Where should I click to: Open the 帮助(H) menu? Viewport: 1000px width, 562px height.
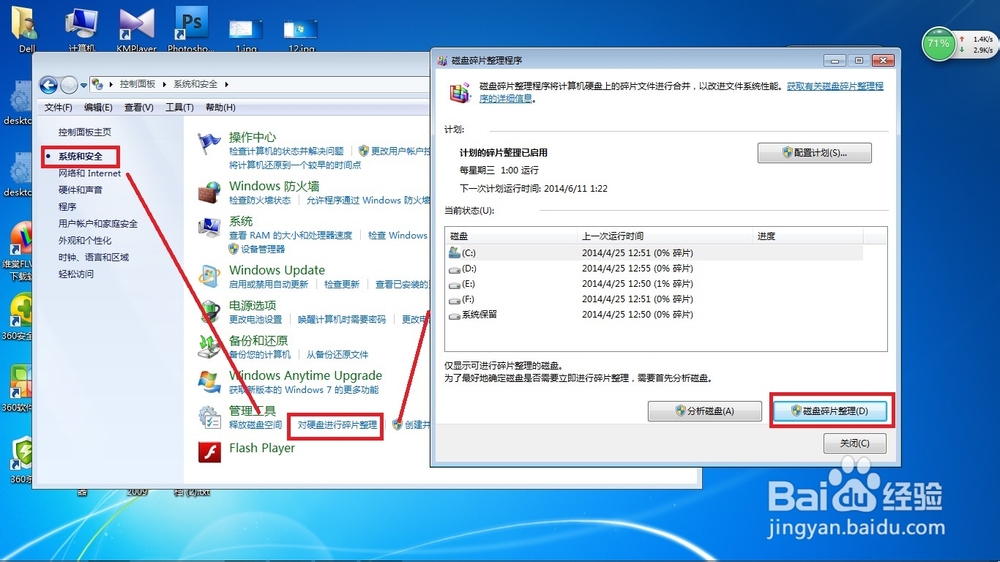(x=220, y=107)
